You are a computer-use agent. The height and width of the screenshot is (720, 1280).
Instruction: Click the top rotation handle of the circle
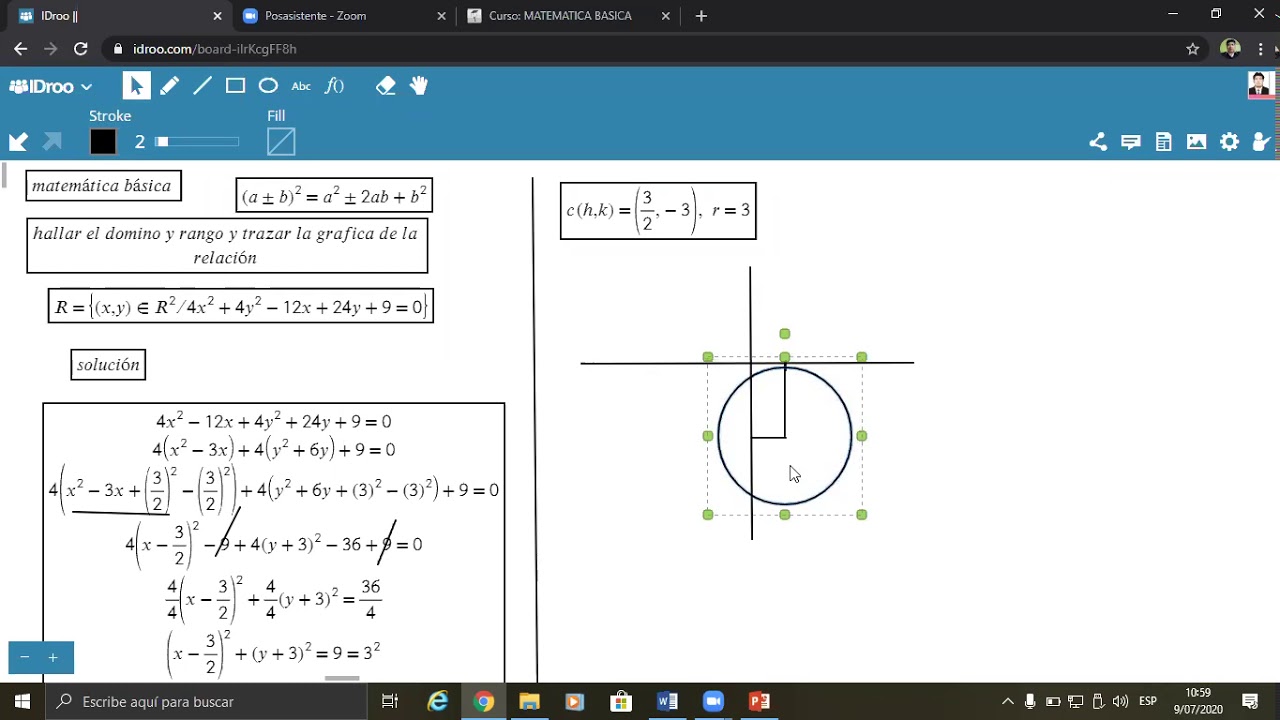(785, 334)
